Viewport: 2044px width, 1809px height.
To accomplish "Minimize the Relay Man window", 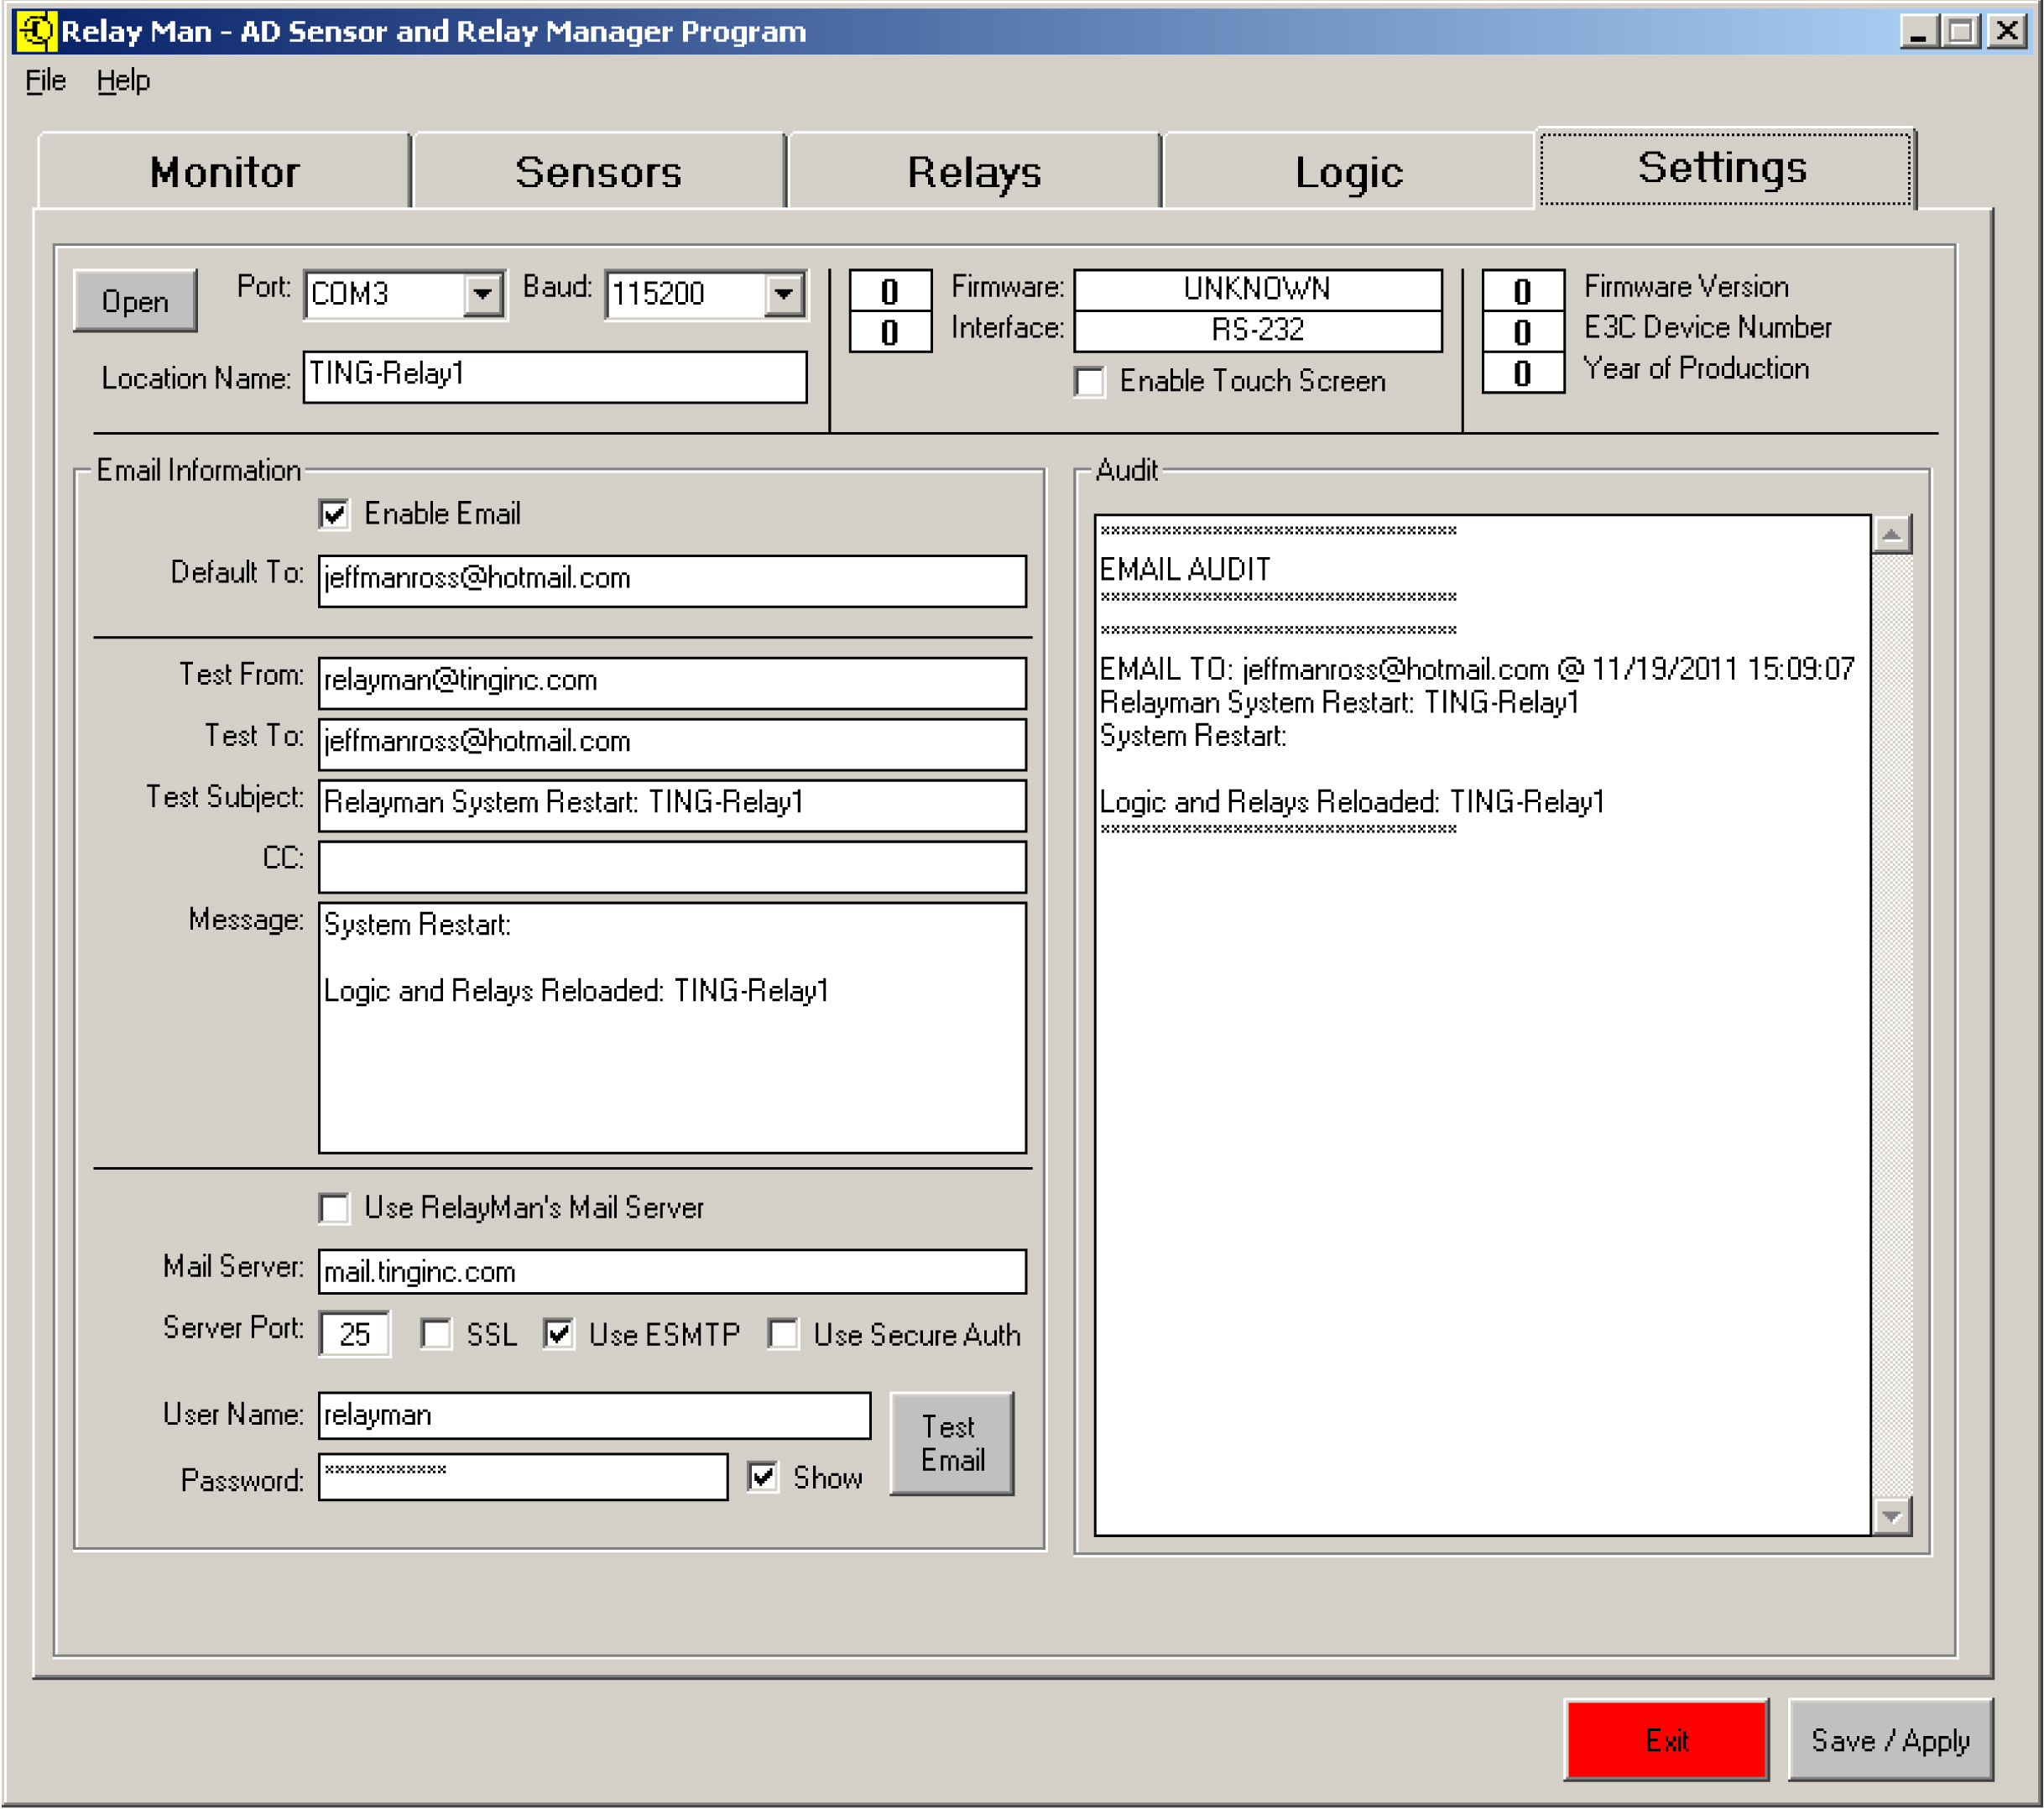I will coord(1918,31).
